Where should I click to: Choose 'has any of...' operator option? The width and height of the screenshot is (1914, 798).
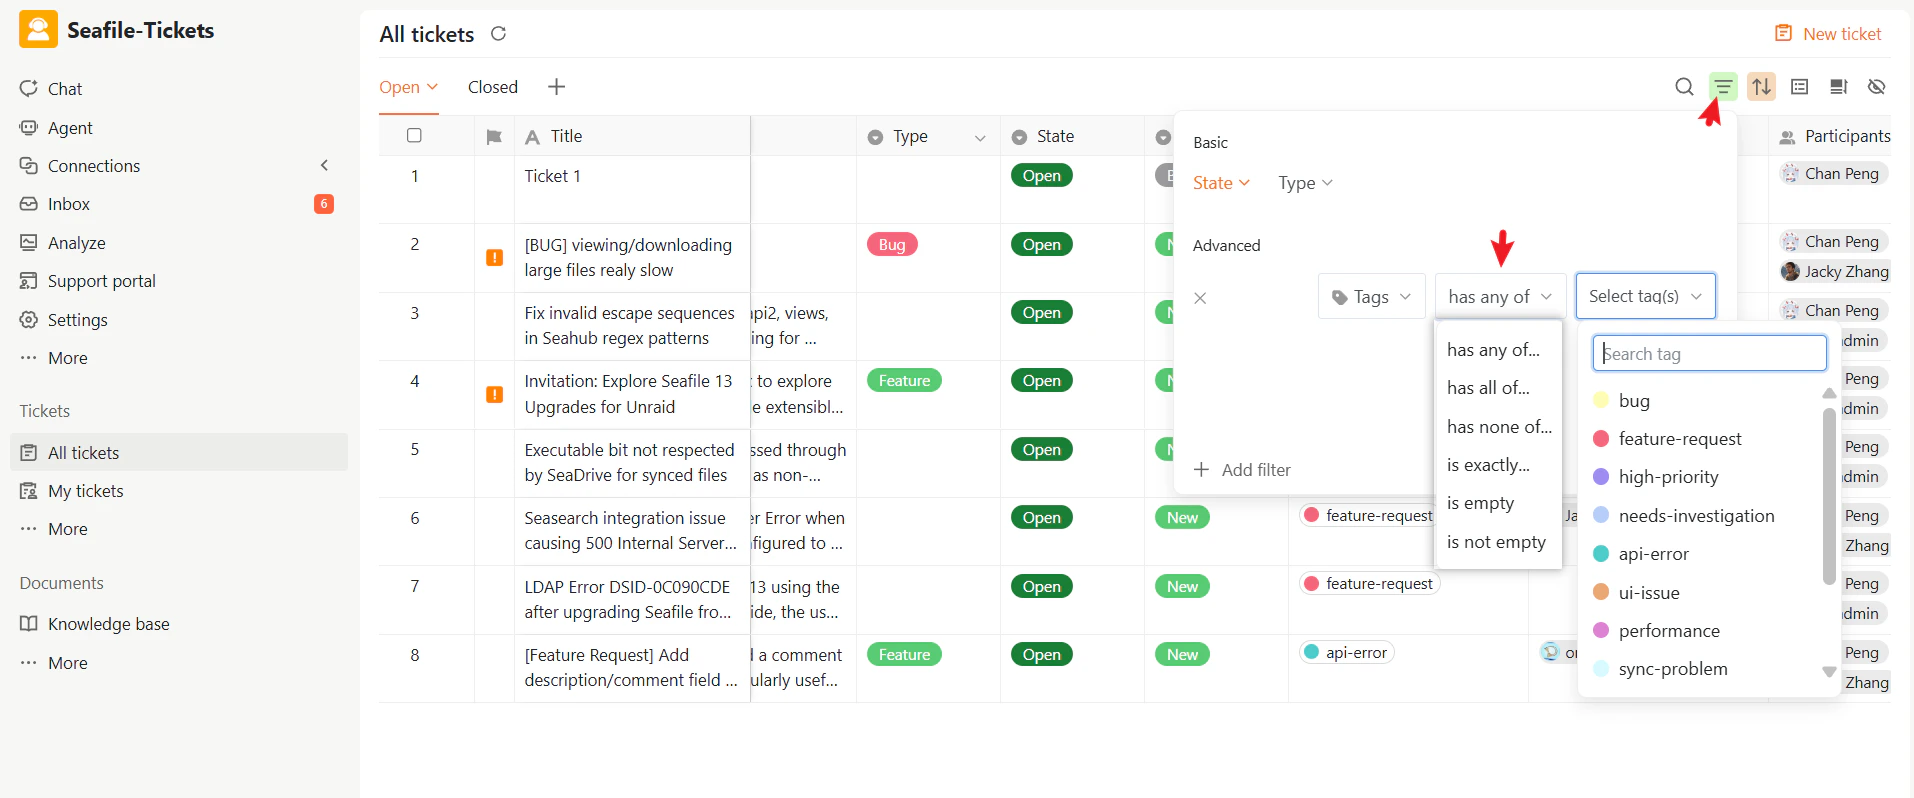pyautogui.click(x=1498, y=349)
